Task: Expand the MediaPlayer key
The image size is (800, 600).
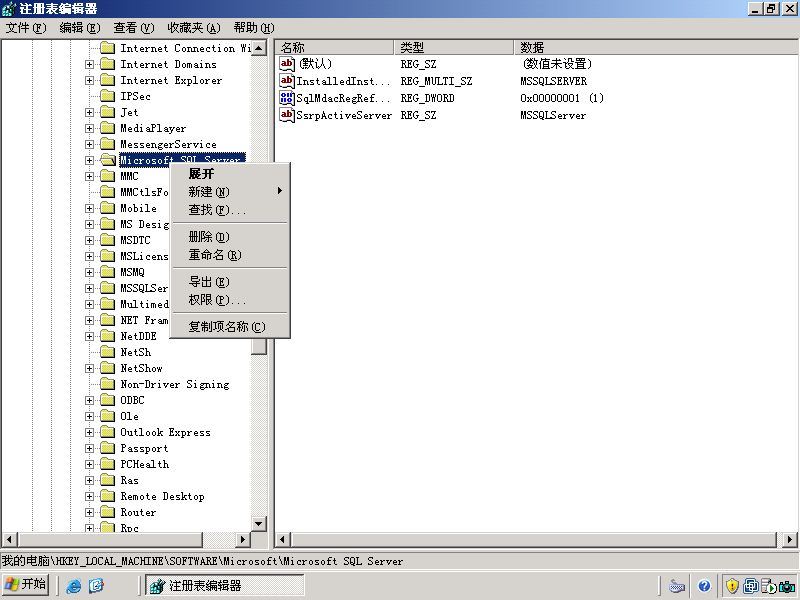Action: coord(89,128)
